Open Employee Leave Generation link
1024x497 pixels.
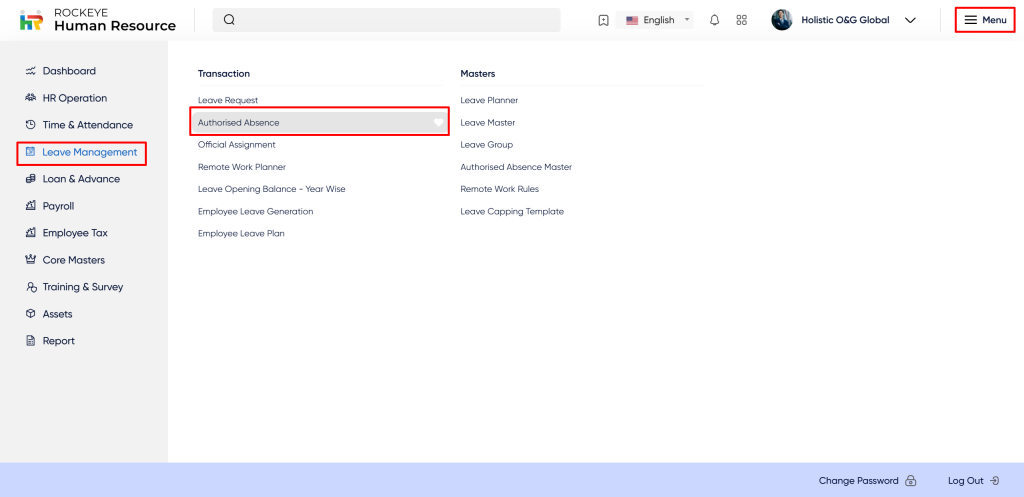point(255,211)
